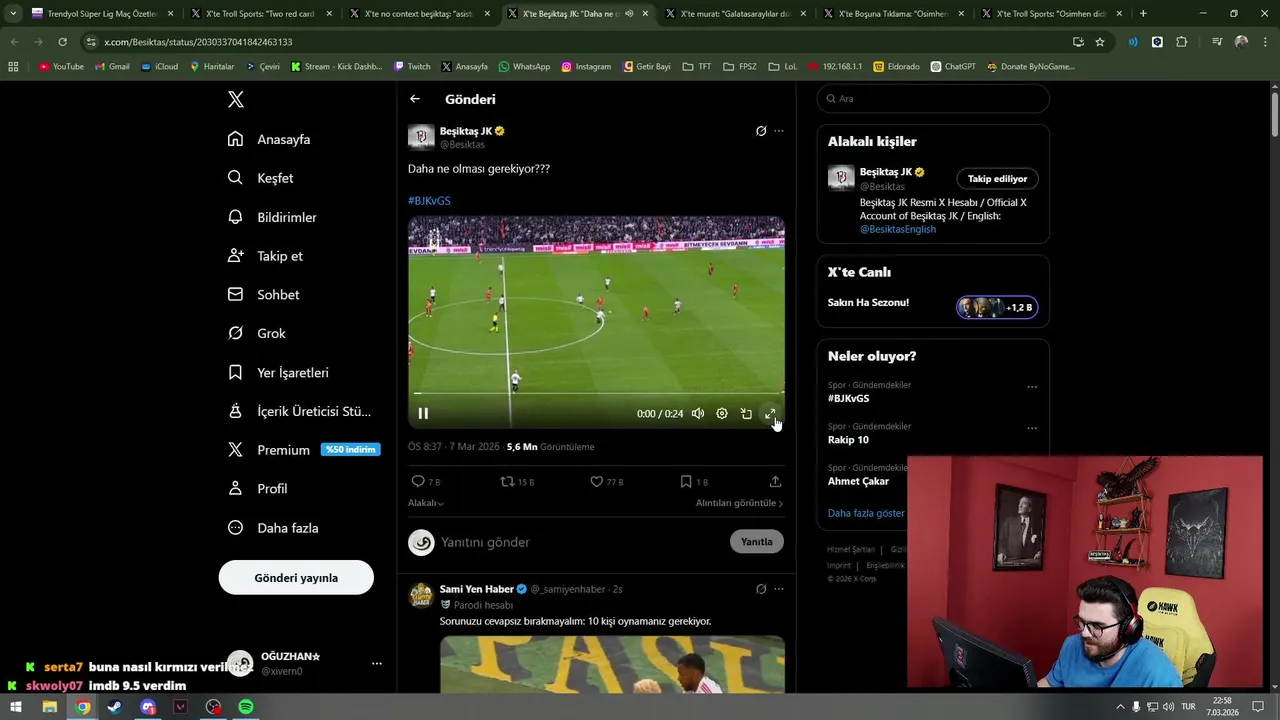This screenshot has height=720, width=1280.
Task: Click the Gönderi yayınla button
Action: (296, 578)
